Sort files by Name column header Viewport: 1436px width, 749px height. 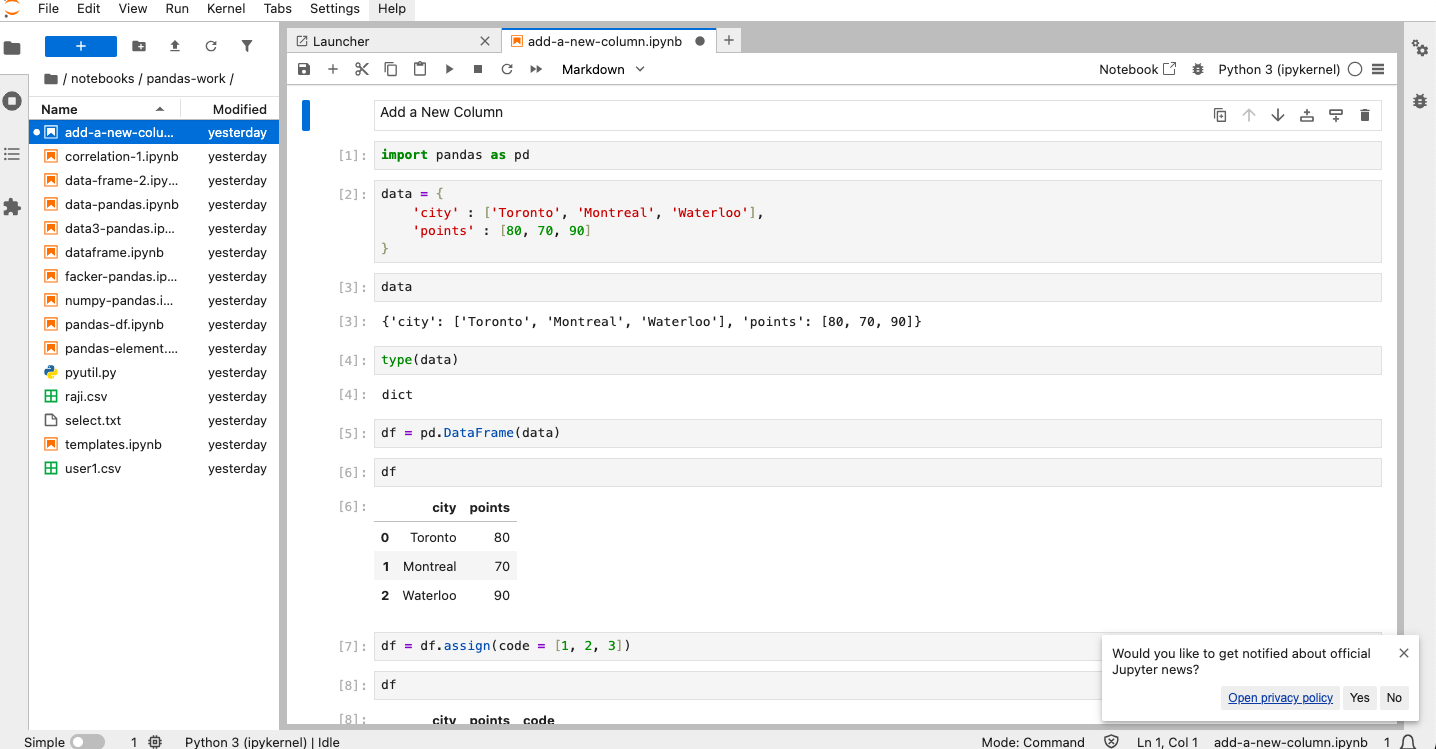coord(60,109)
